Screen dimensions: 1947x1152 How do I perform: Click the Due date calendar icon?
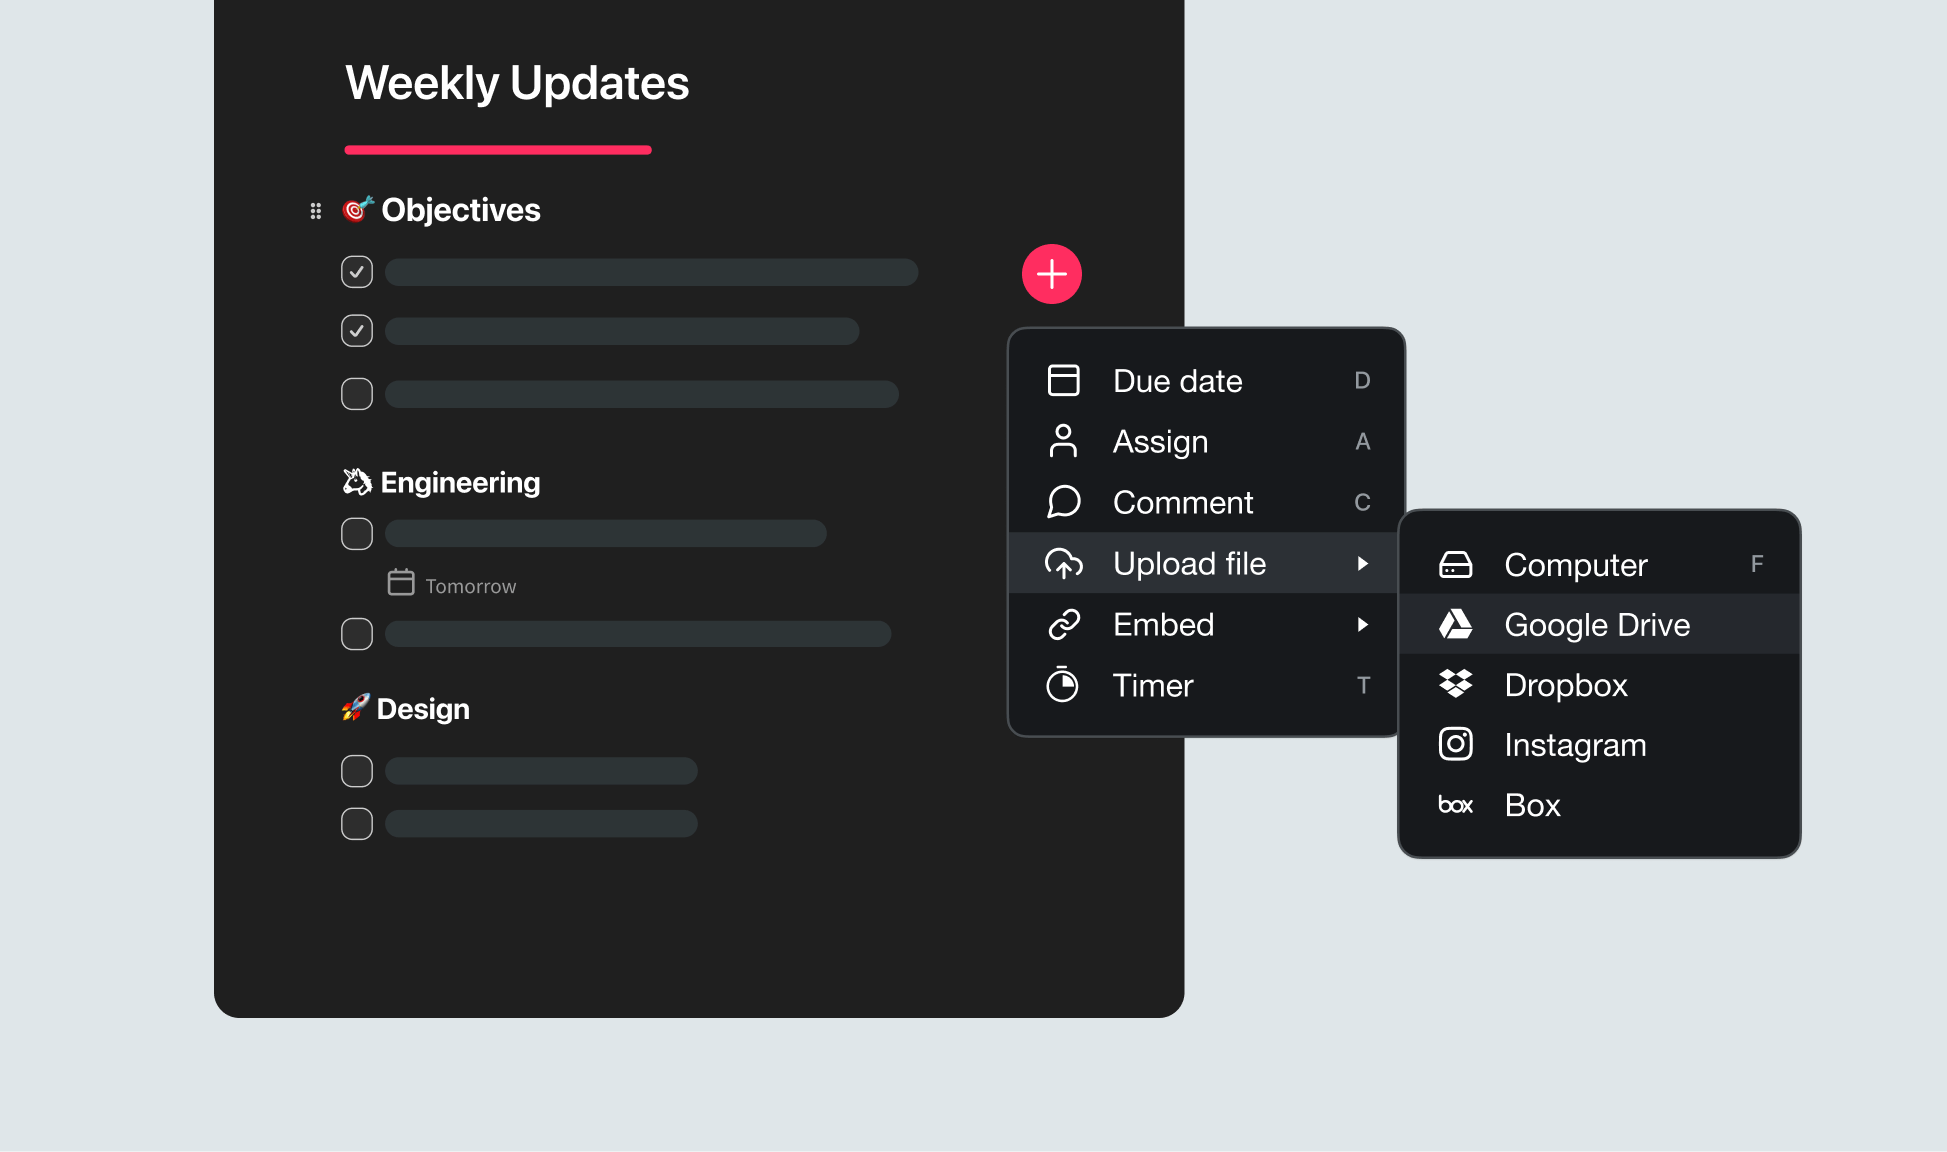[x=1064, y=380]
